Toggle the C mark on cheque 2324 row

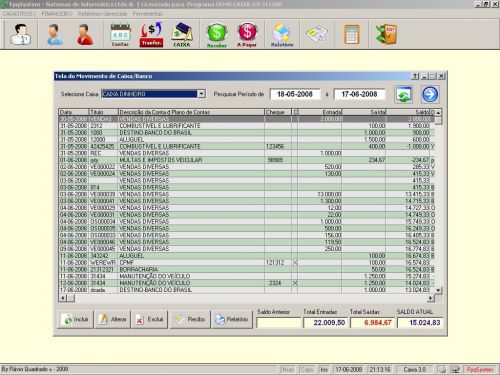(x=295, y=283)
